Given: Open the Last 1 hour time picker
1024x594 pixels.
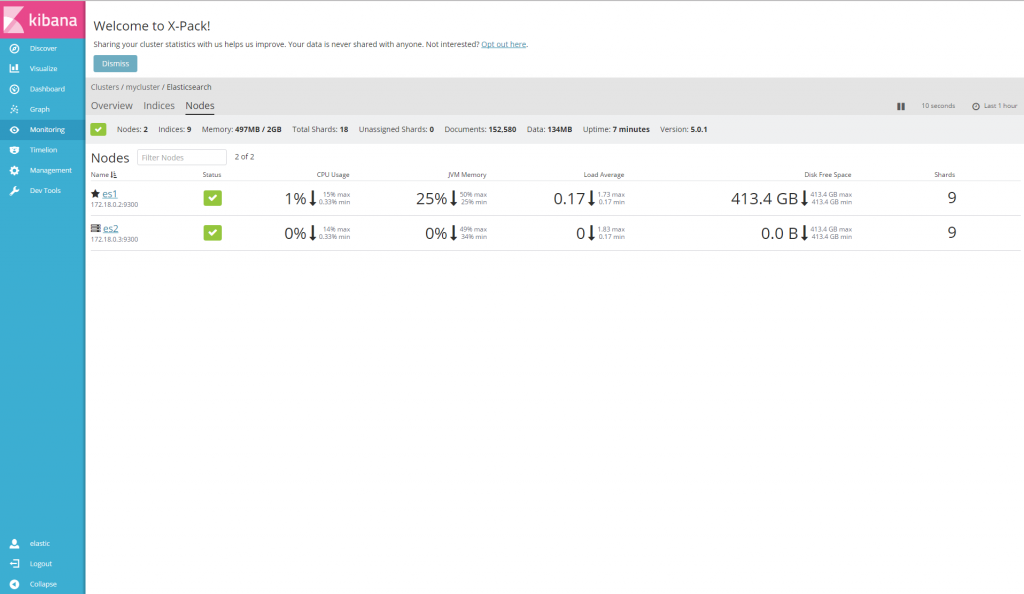Looking at the screenshot, I should (995, 106).
